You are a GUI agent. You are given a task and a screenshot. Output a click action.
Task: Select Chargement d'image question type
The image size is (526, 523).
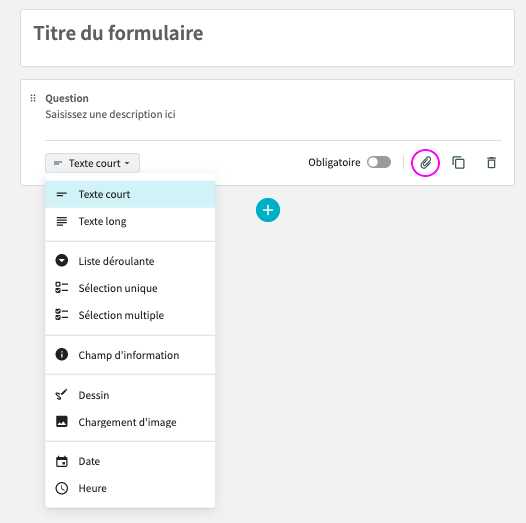(130, 422)
